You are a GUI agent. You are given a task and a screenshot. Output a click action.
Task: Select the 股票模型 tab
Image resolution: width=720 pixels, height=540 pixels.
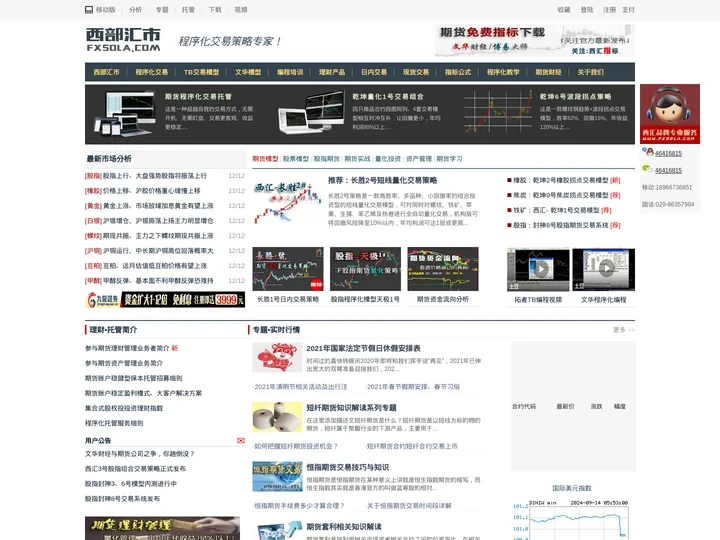tap(296, 159)
